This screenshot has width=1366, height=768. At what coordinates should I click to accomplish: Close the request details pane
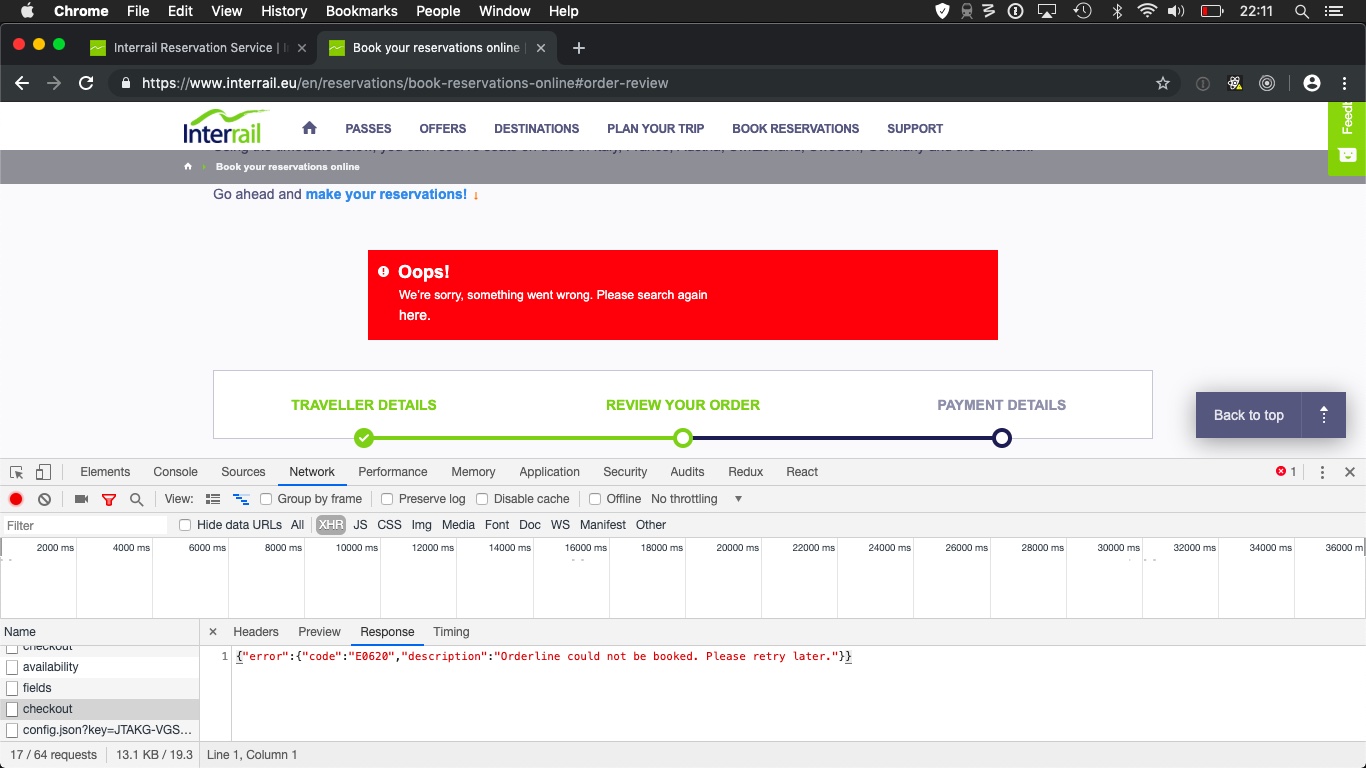213,632
